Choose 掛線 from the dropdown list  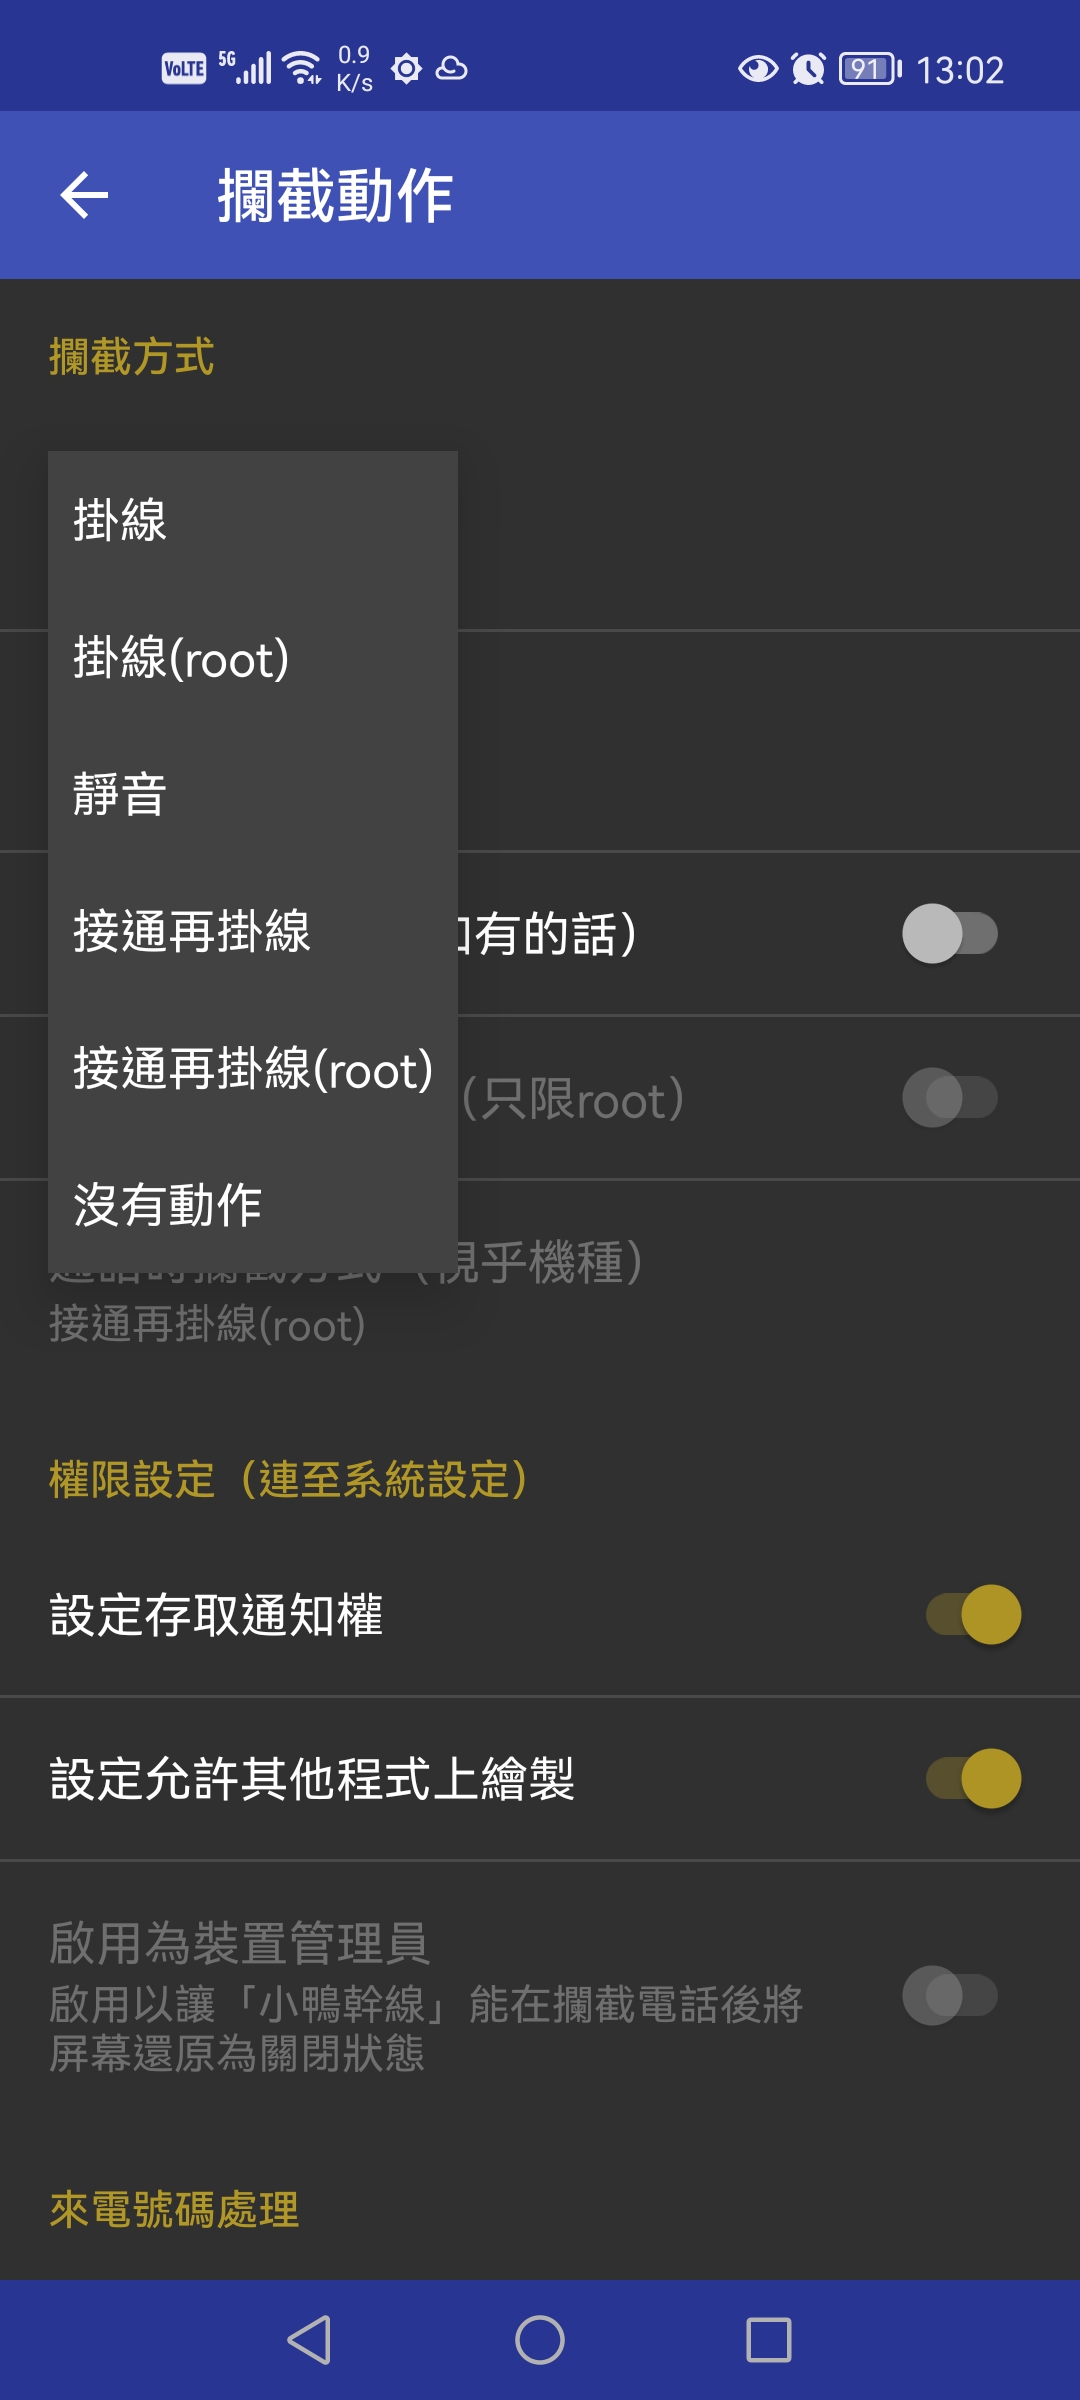252,520
